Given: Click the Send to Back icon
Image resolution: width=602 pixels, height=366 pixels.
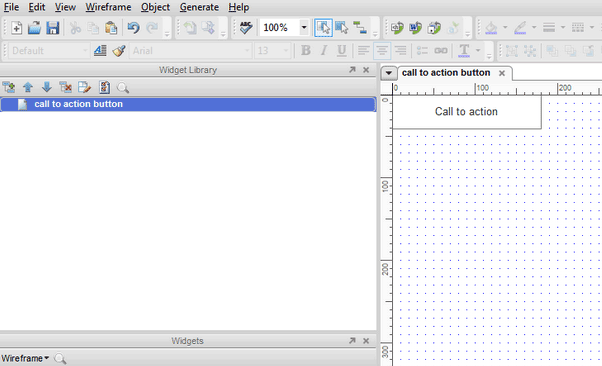Looking at the screenshot, I should tap(570, 50).
